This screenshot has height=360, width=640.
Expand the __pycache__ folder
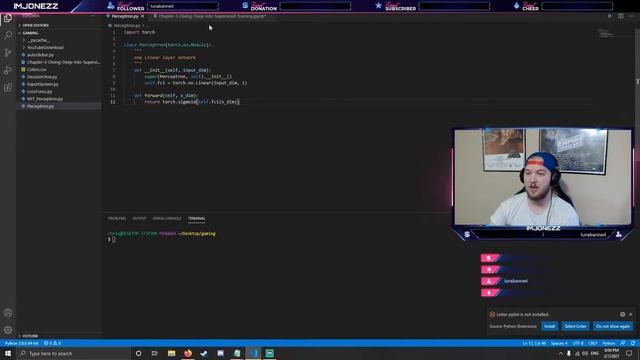(59, 40)
